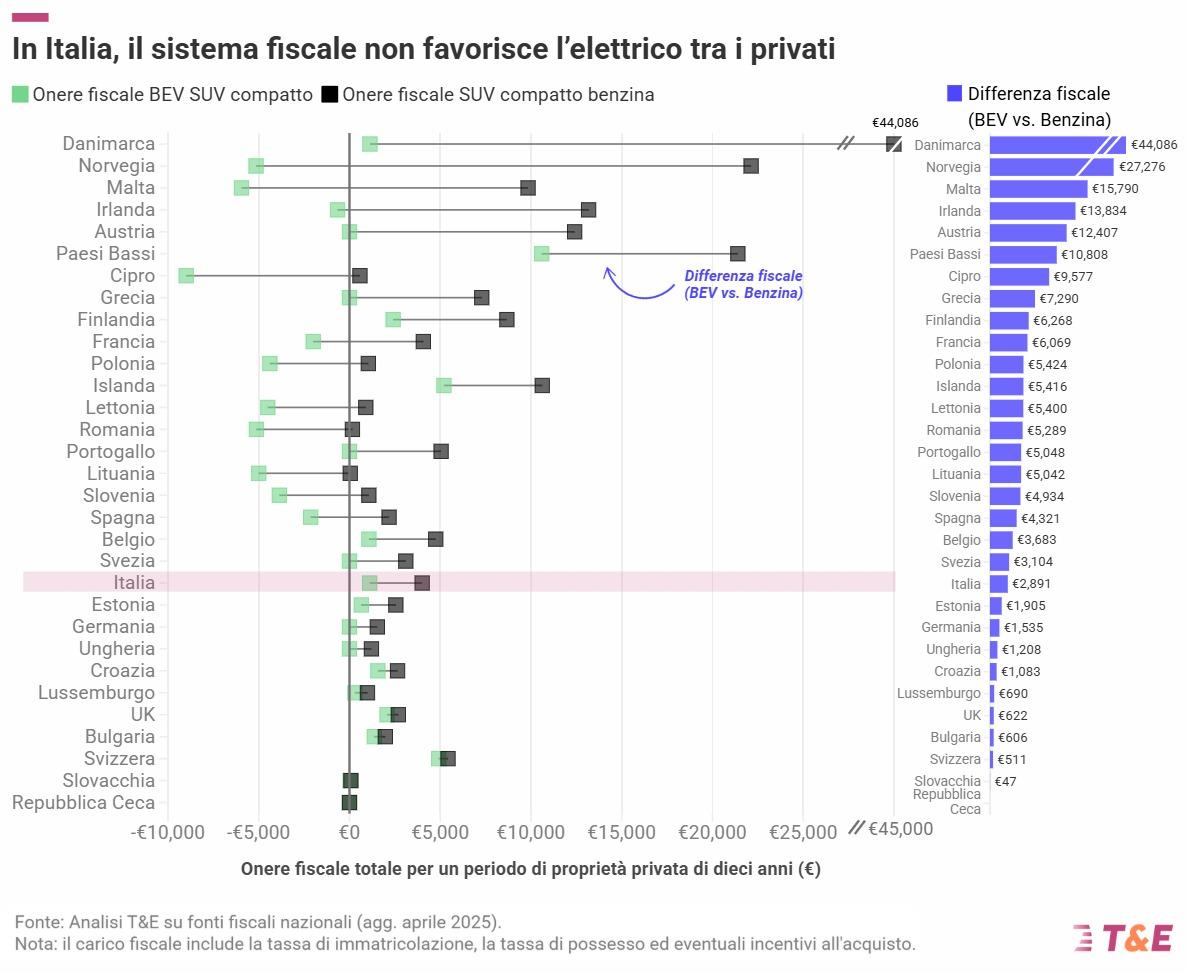Screen dimensions: 1186x973
Task: Click Paesi Bassi green BEV marker
Action: click(542, 253)
